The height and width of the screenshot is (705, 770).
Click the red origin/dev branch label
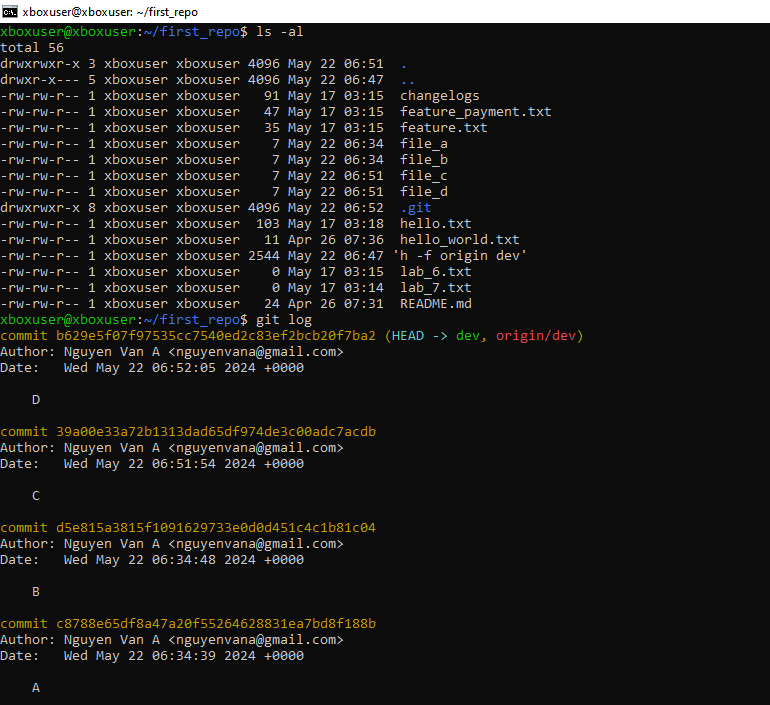pos(535,336)
